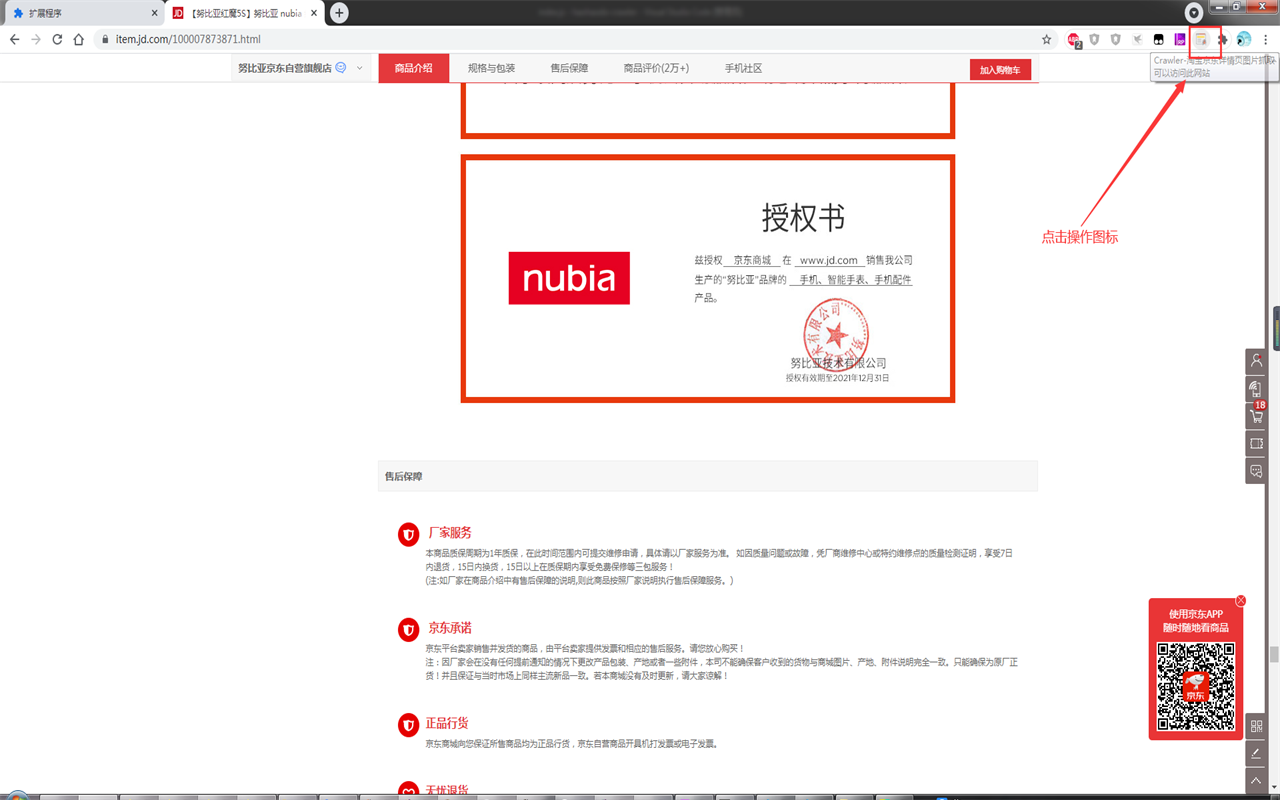Open Chrome's three-dot customization menu
Screen dimensions: 1280x800
[1264, 40]
